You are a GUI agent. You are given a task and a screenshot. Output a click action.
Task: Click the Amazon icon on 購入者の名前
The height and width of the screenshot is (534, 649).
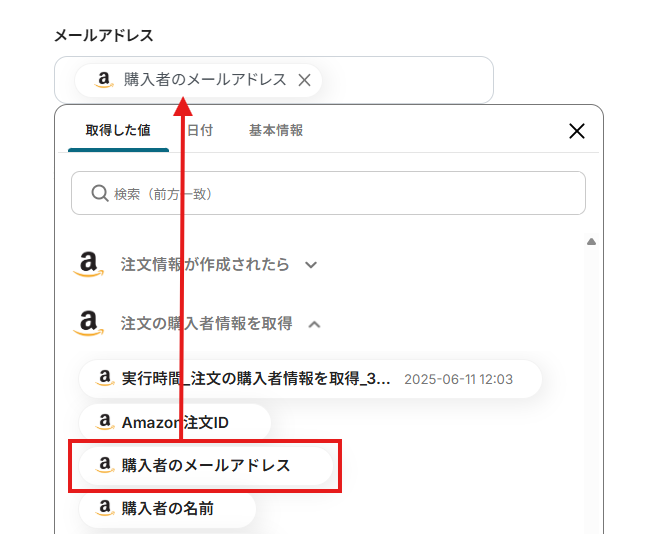pos(104,508)
